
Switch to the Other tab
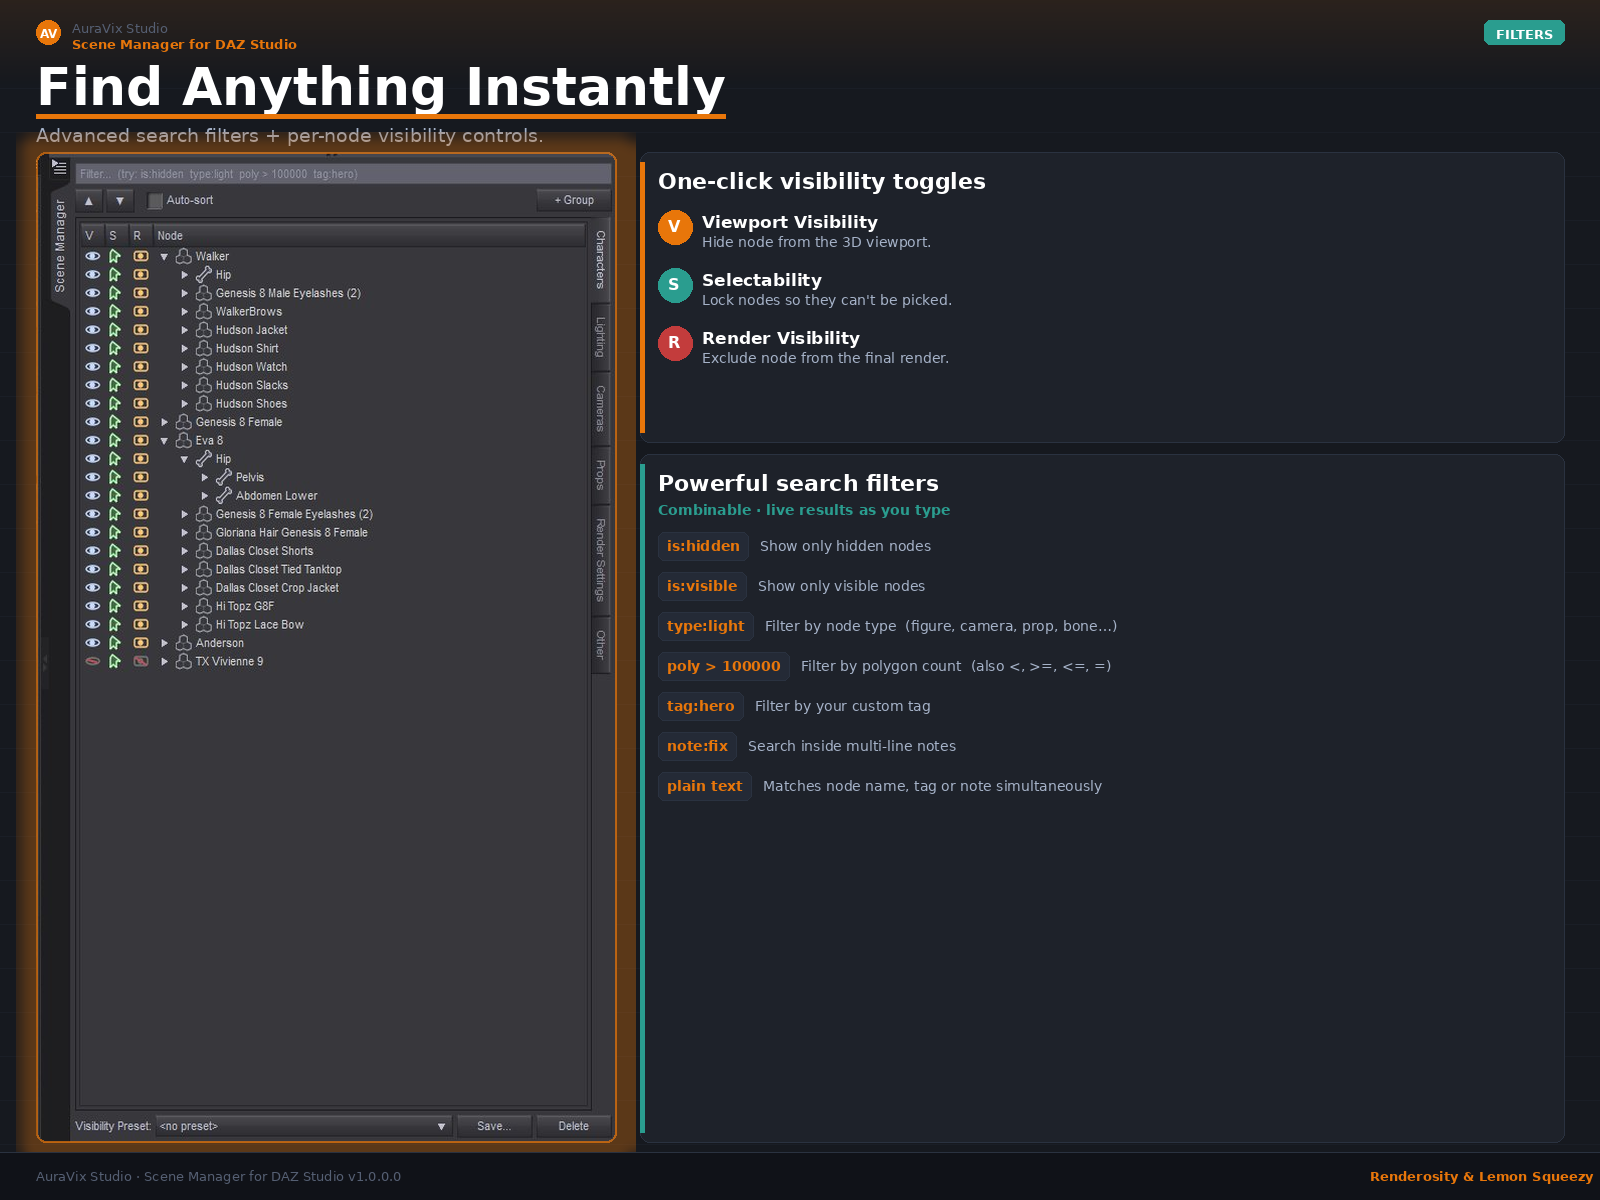600,644
